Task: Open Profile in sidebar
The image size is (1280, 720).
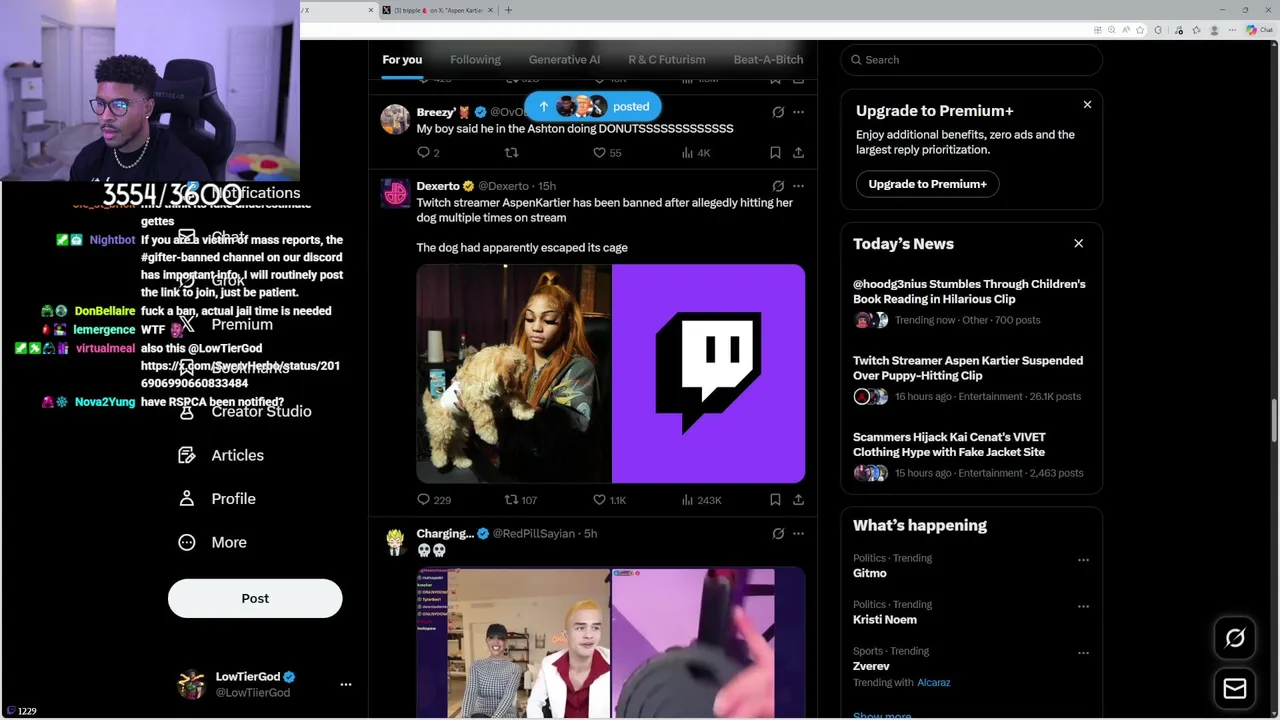Action: [233, 498]
